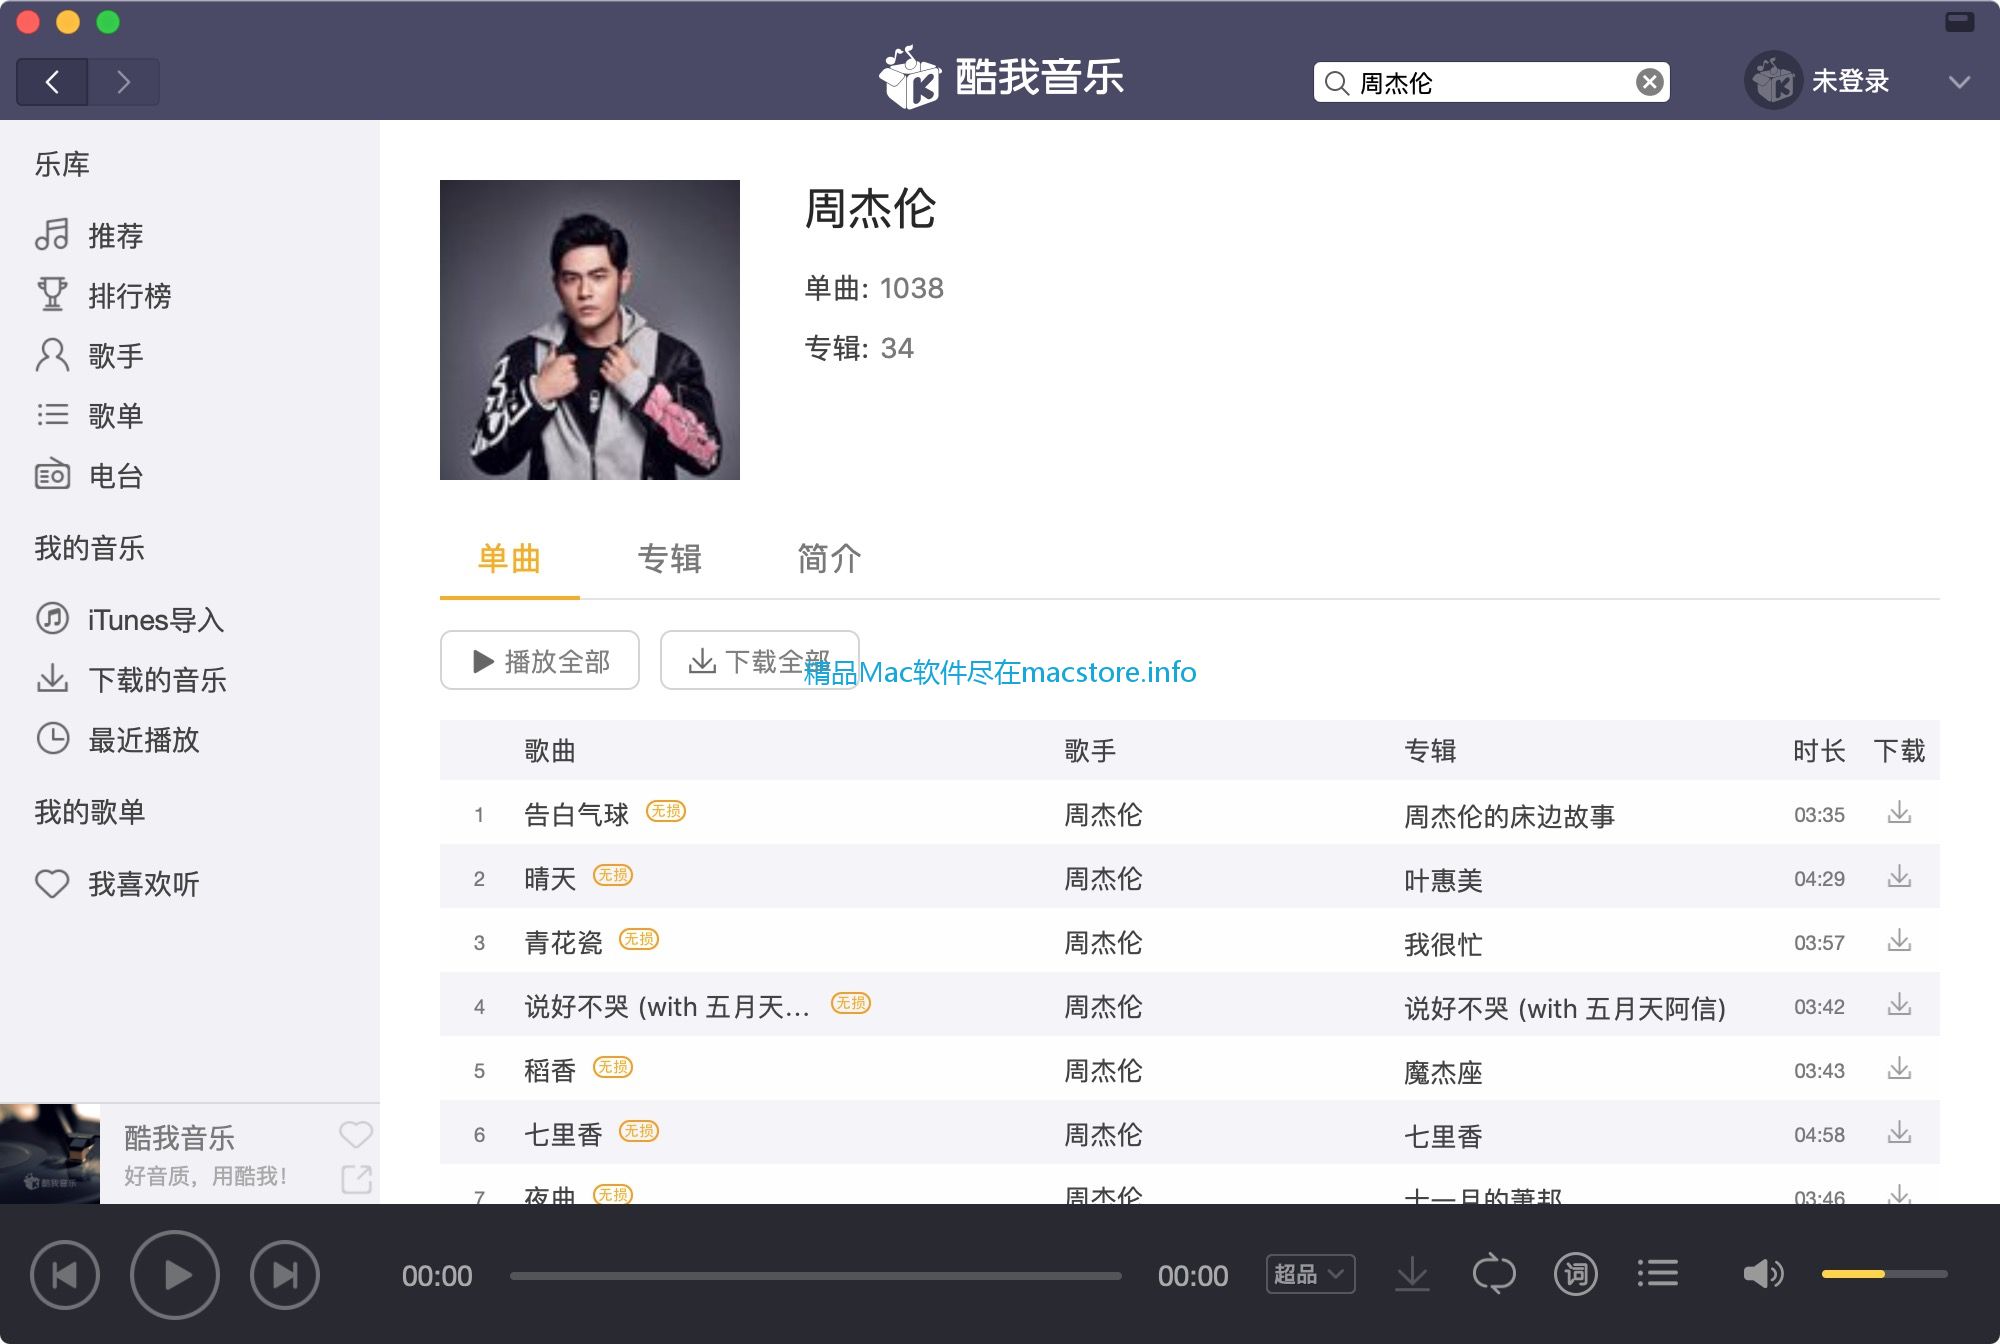The height and width of the screenshot is (1344, 2000).
Task: Select song title 青花瓷
Action: (x=564, y=943)
